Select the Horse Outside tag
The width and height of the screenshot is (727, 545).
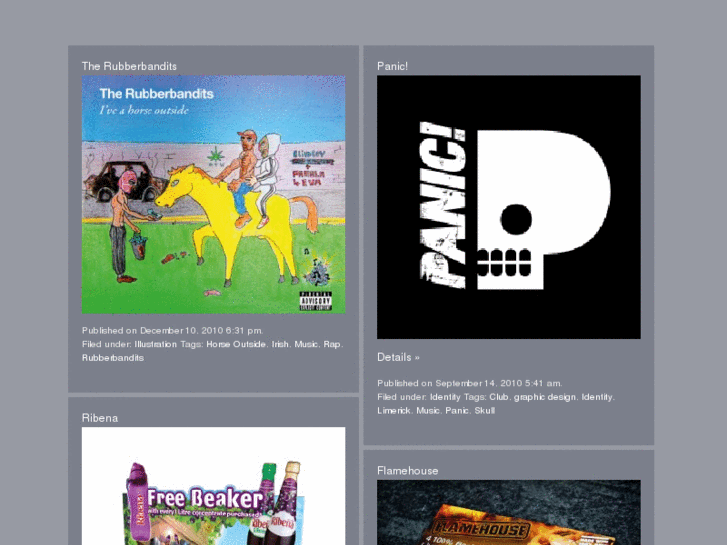[236, 344]
